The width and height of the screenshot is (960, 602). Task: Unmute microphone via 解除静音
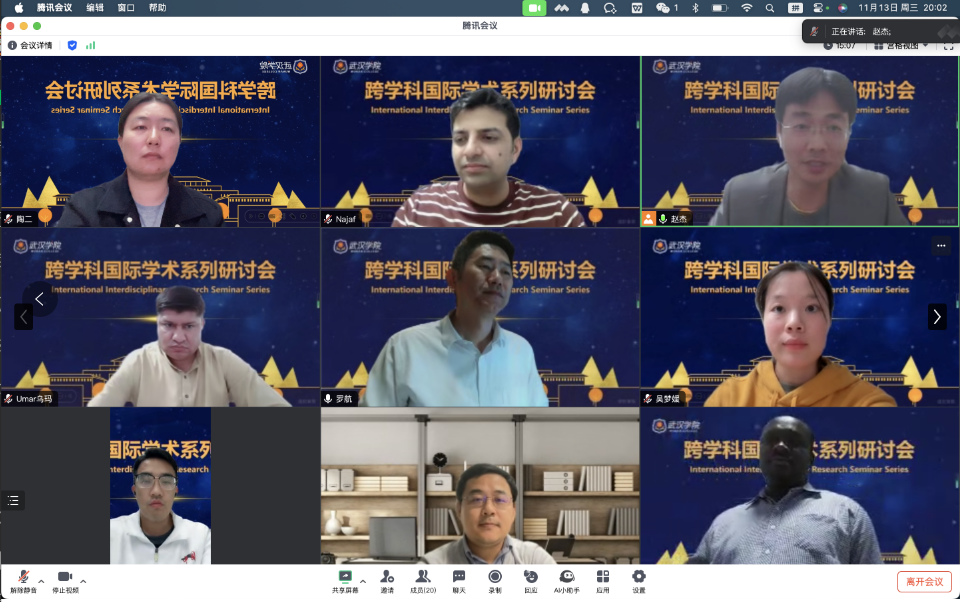(22, 578)
